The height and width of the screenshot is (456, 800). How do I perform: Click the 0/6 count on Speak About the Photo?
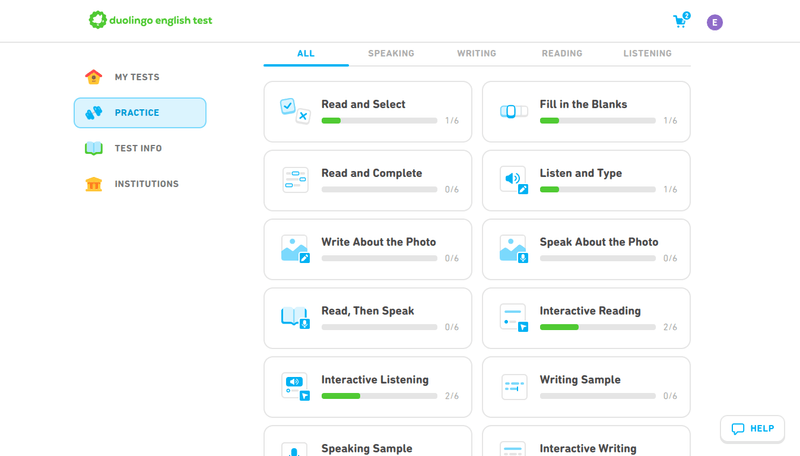[670, 259]
